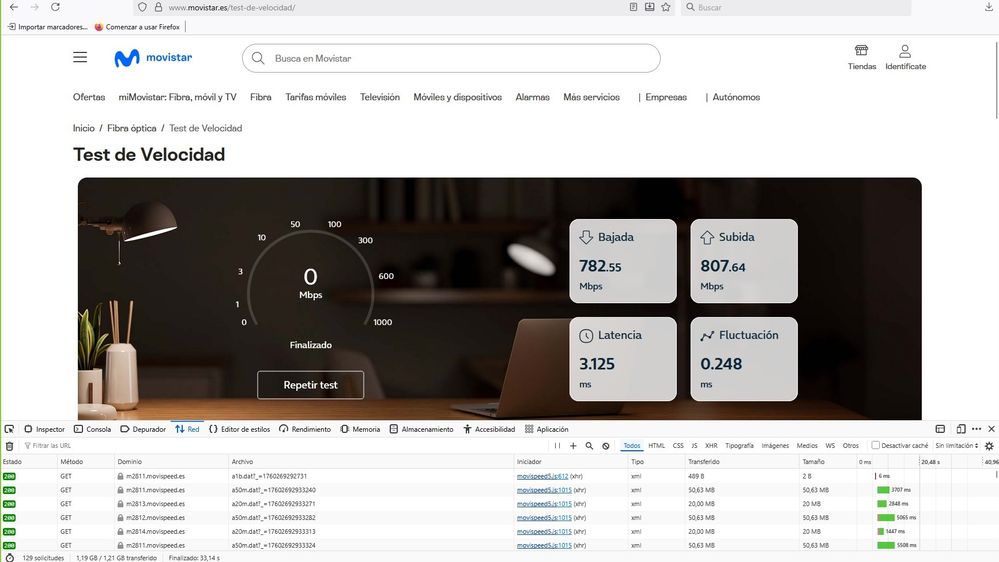Toggle Desactivar caché checkbox
Screen dimensions: 999x562
tap(876, 446)
